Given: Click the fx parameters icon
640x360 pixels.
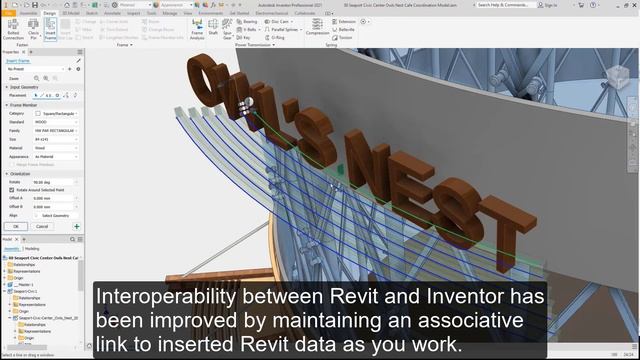Looking at the screenshot, I should [213, 5].
